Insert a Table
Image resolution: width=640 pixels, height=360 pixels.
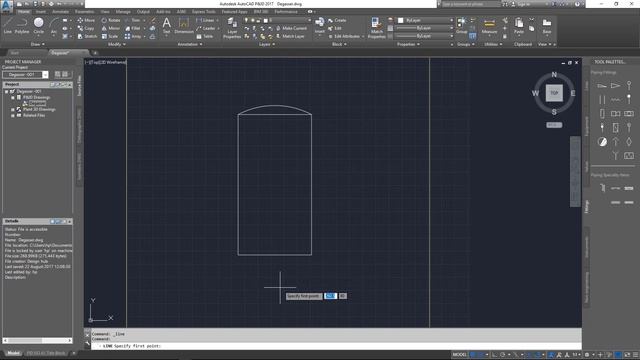click(205, 36)
